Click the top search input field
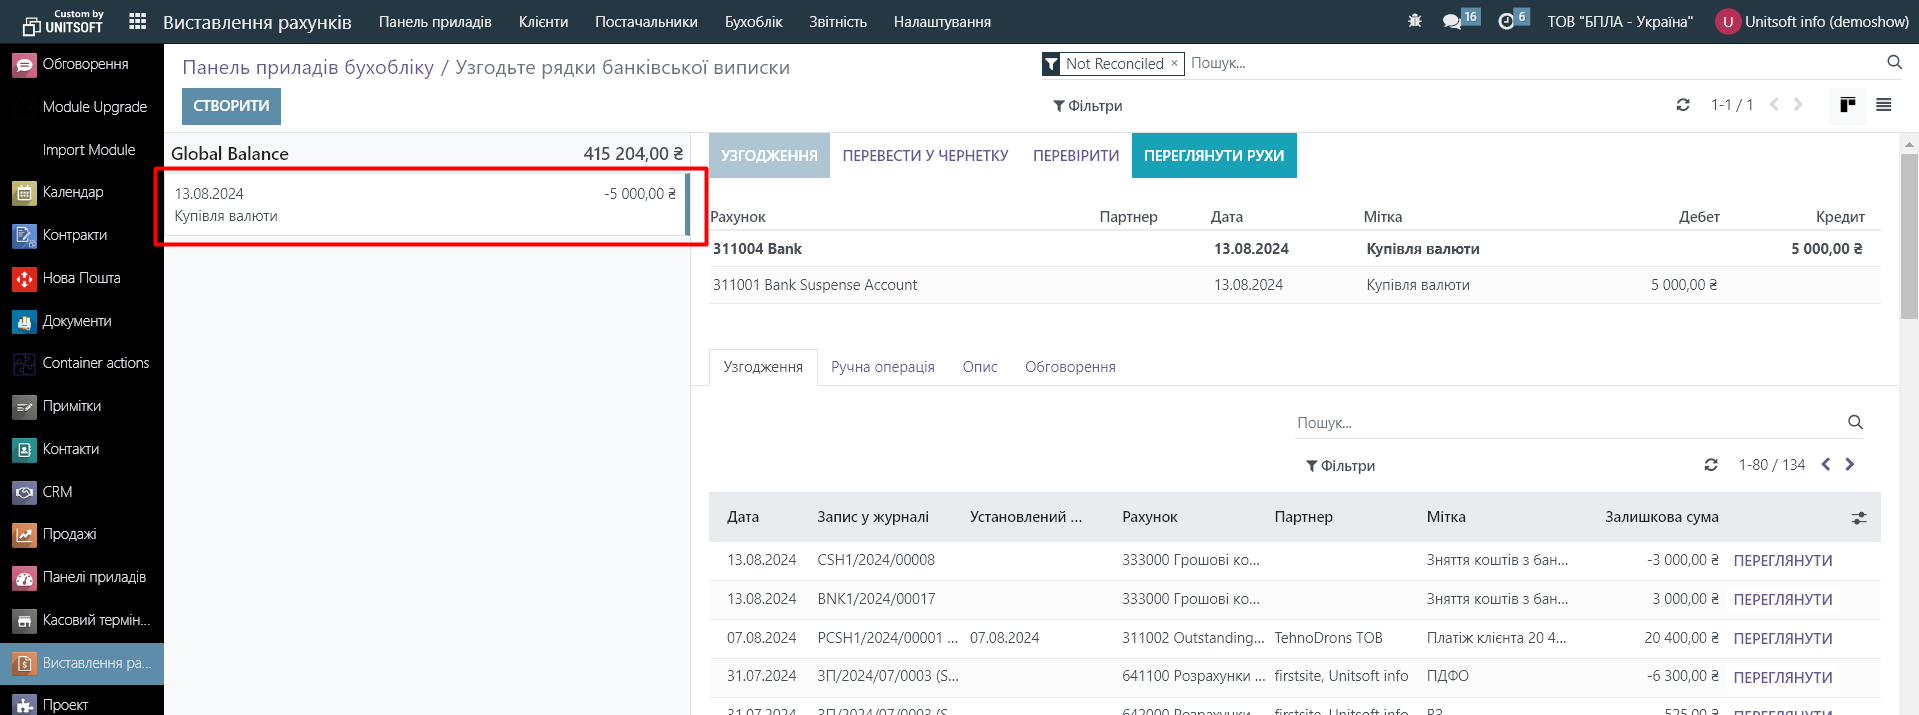 (x=1530, y=63)
